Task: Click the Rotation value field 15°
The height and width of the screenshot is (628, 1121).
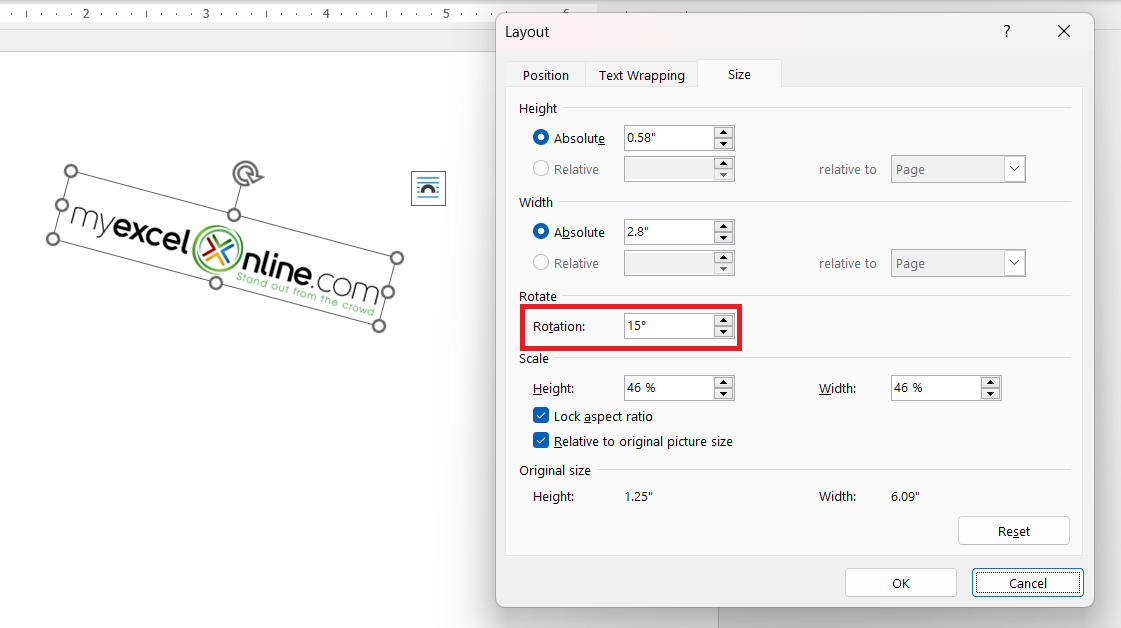Action: pos(668,325)
